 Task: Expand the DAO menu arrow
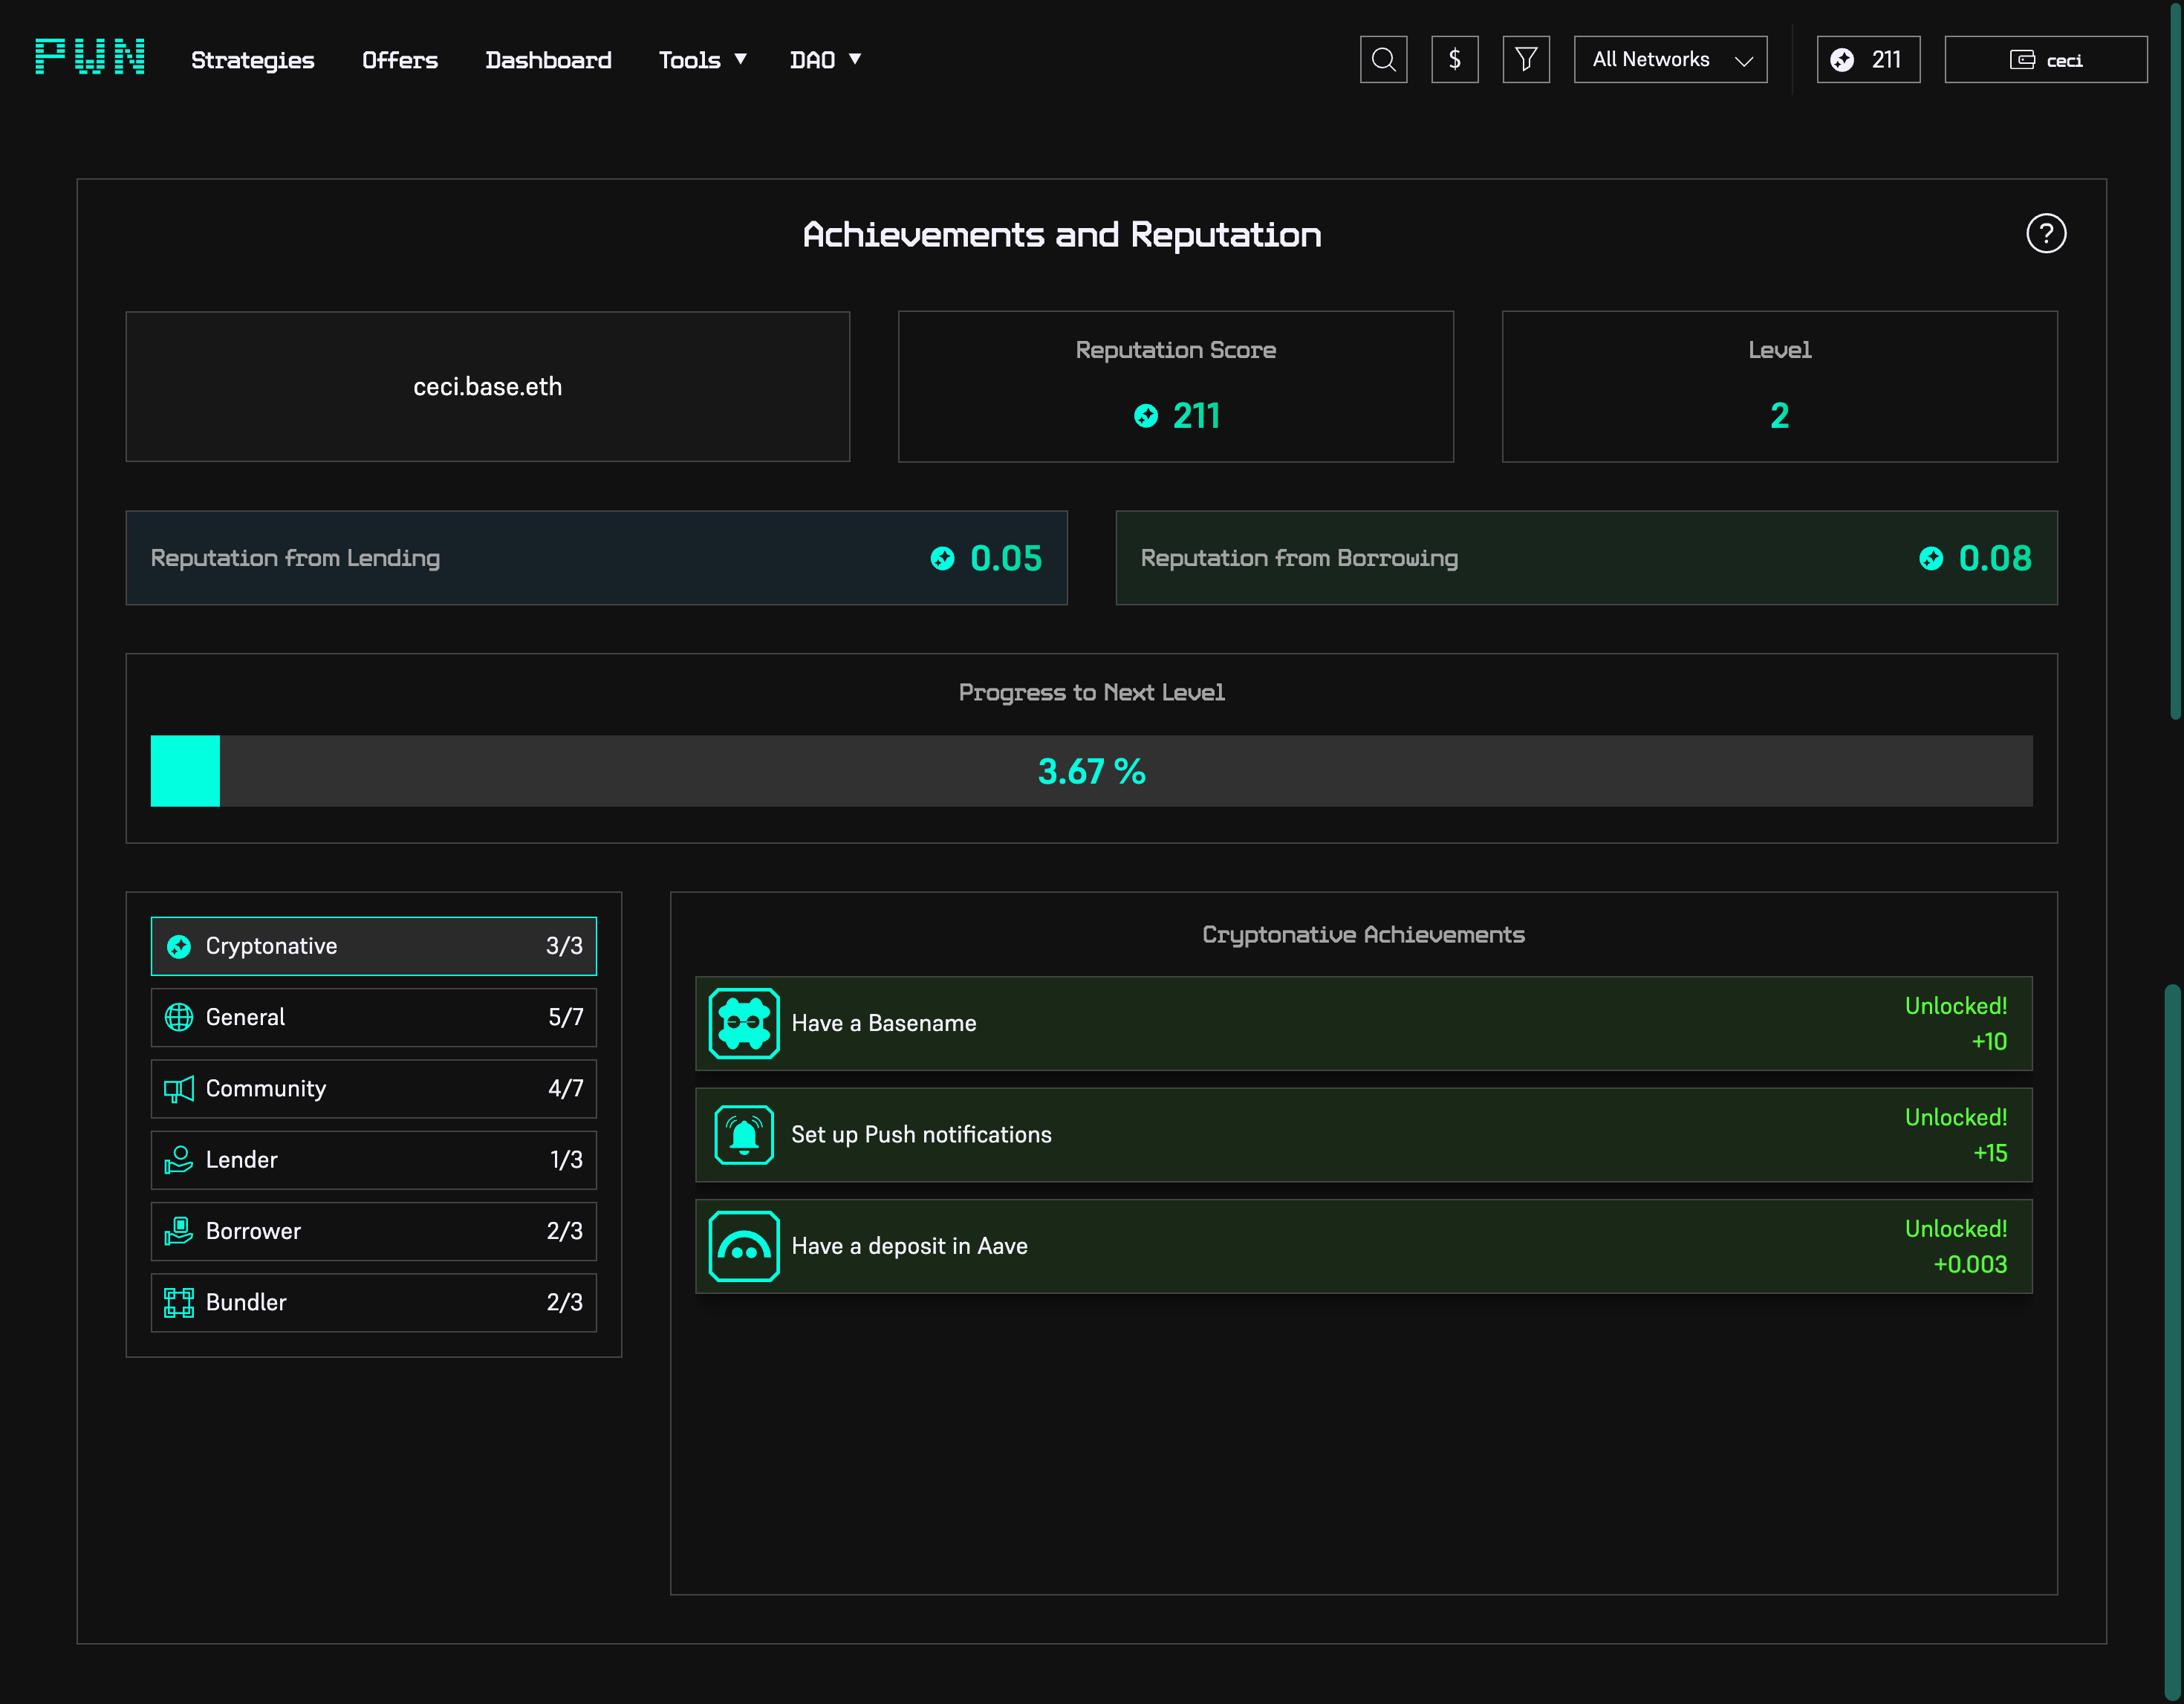click(855, 59)
